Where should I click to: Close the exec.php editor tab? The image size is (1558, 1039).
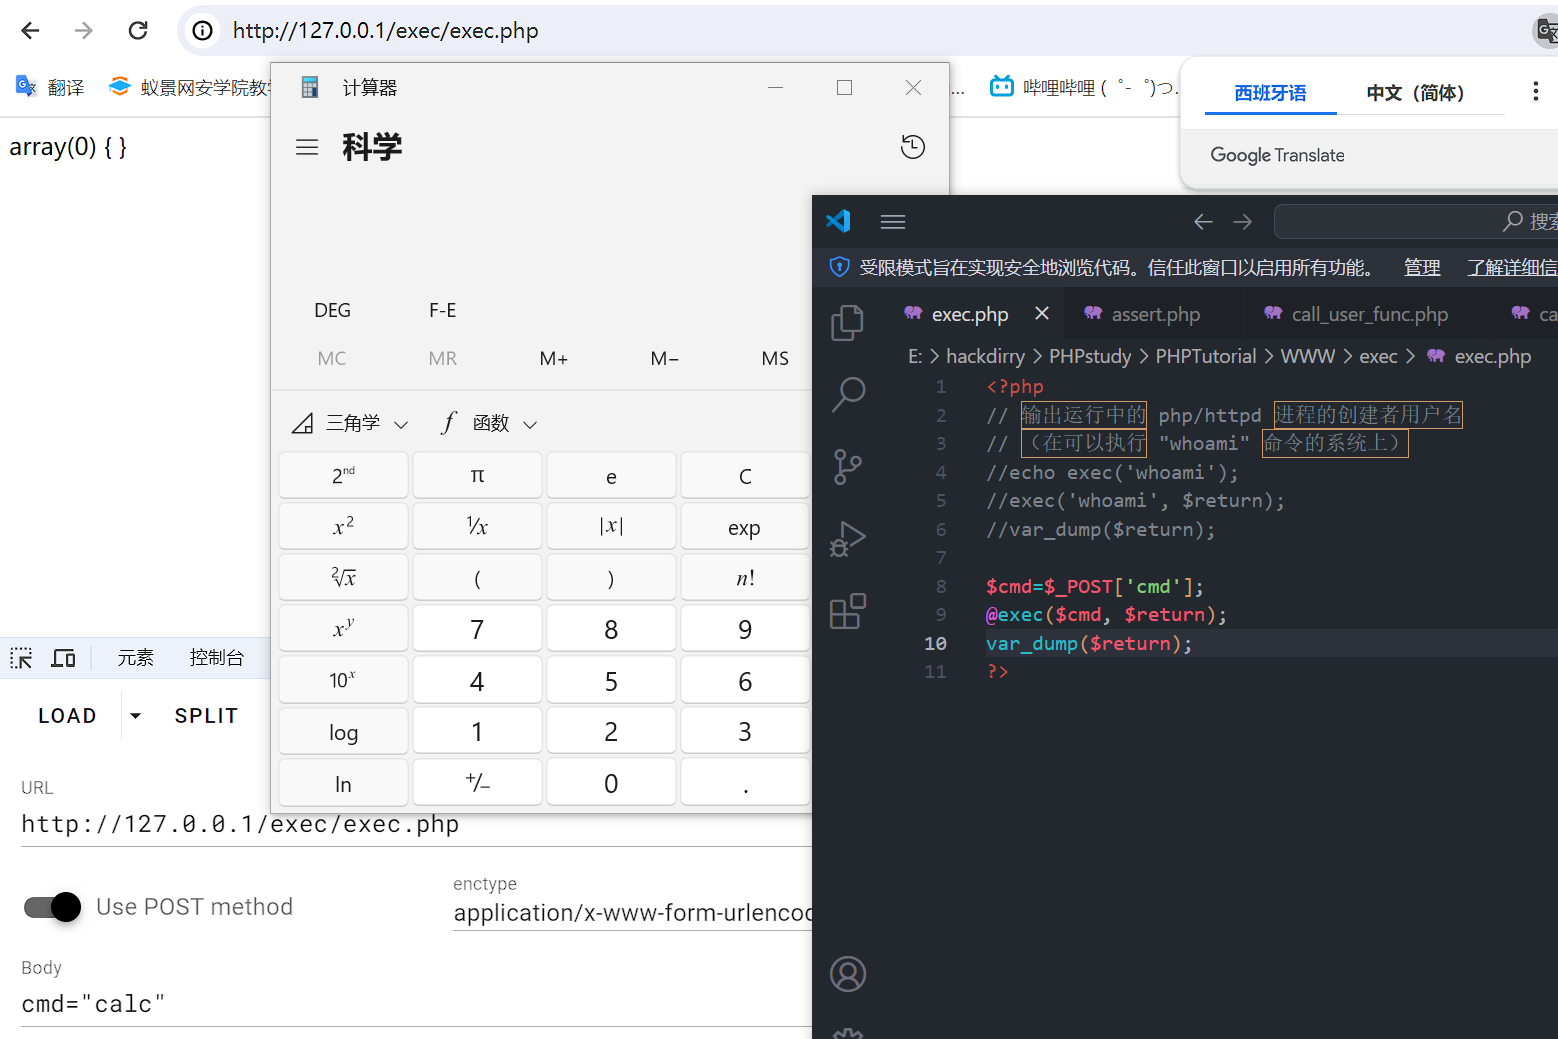pyautogui.click(x=1042, y=314)
